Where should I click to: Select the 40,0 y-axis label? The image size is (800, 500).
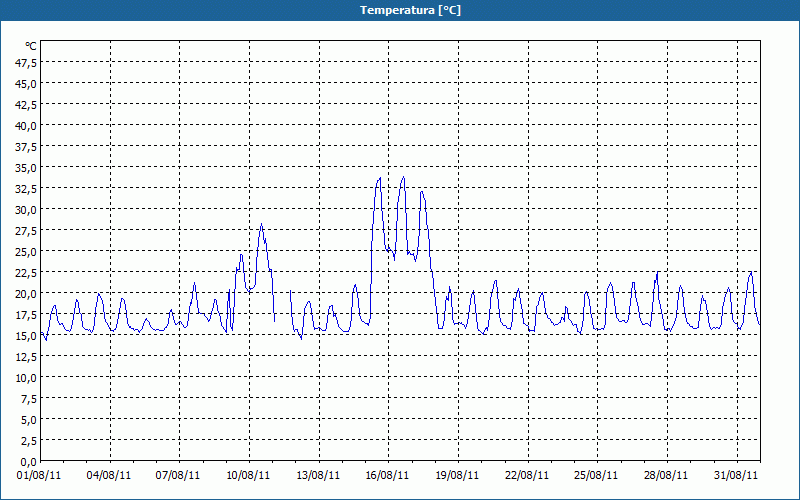click(x=26, y=126)
